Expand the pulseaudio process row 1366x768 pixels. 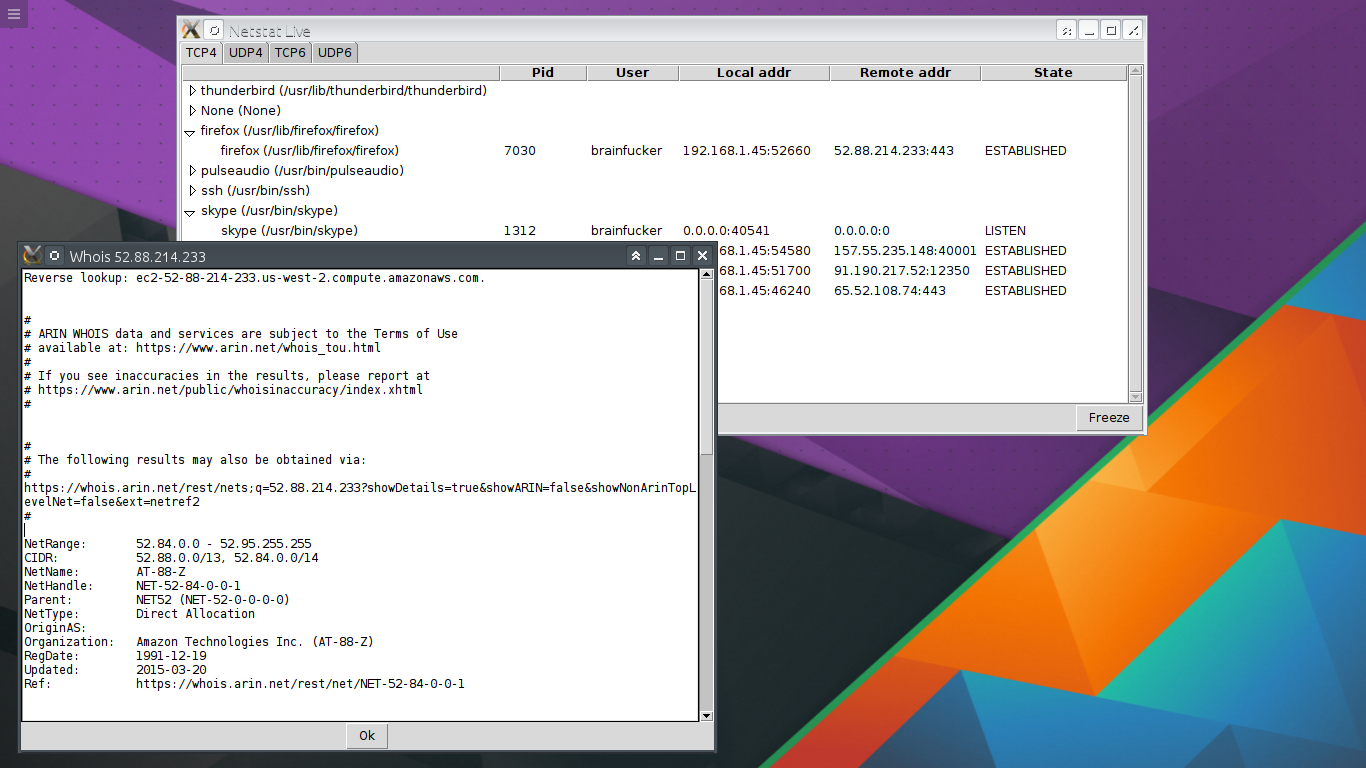192,170
